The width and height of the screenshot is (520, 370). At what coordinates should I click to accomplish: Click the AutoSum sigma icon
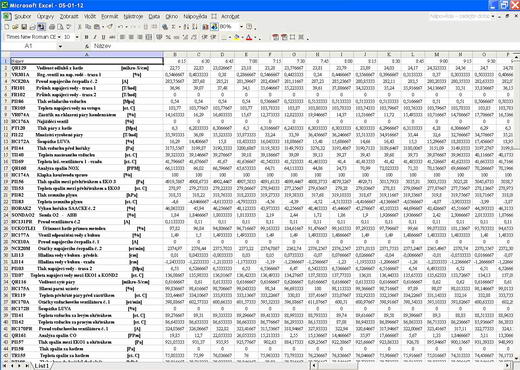point(174,27)
